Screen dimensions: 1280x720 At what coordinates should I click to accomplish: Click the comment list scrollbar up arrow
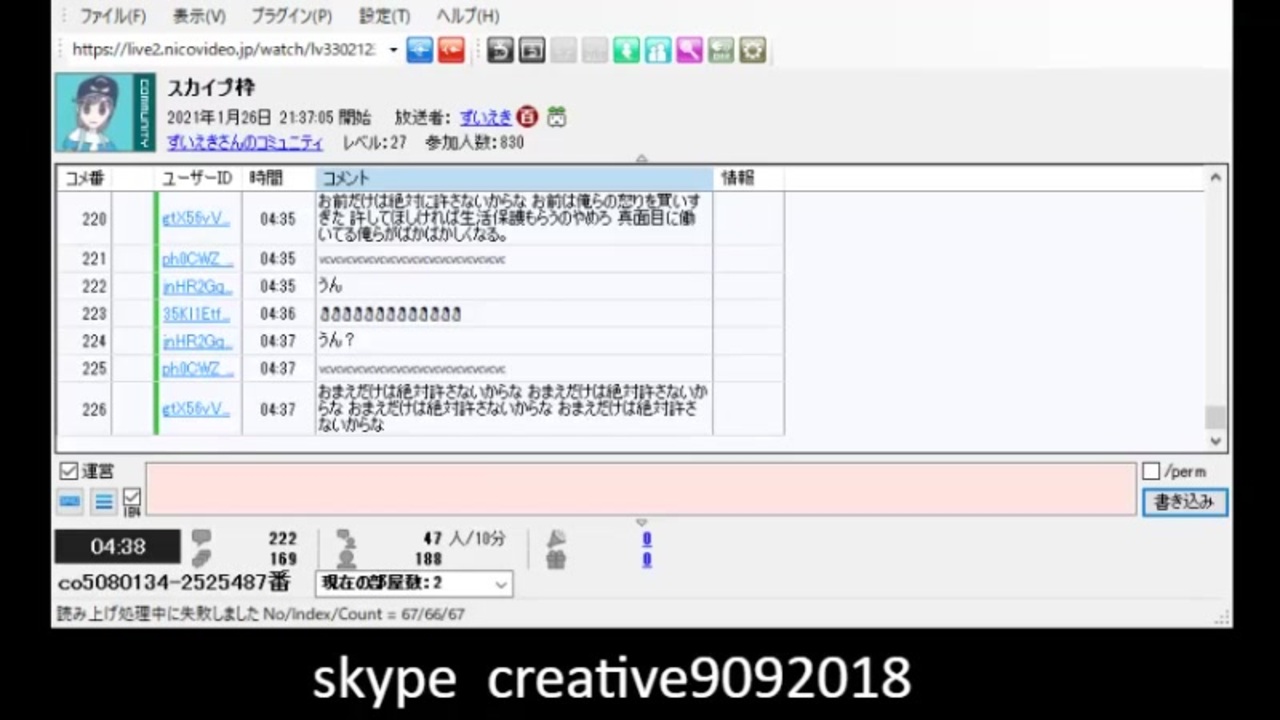pyautogui.click(x=1215, y=178)
